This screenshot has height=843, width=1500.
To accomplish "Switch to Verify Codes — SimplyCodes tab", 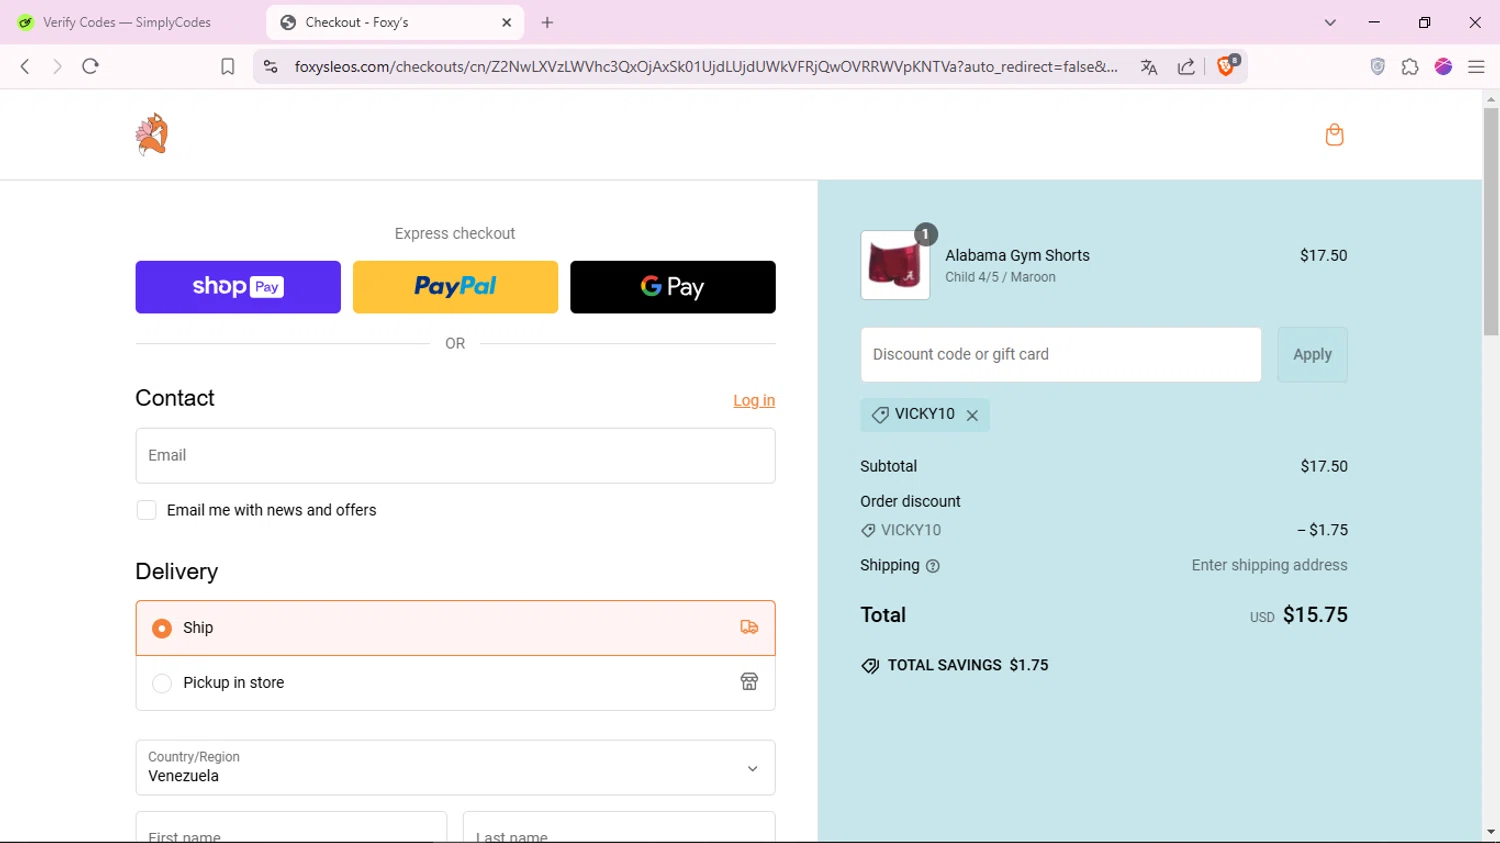I will point(128,22).
